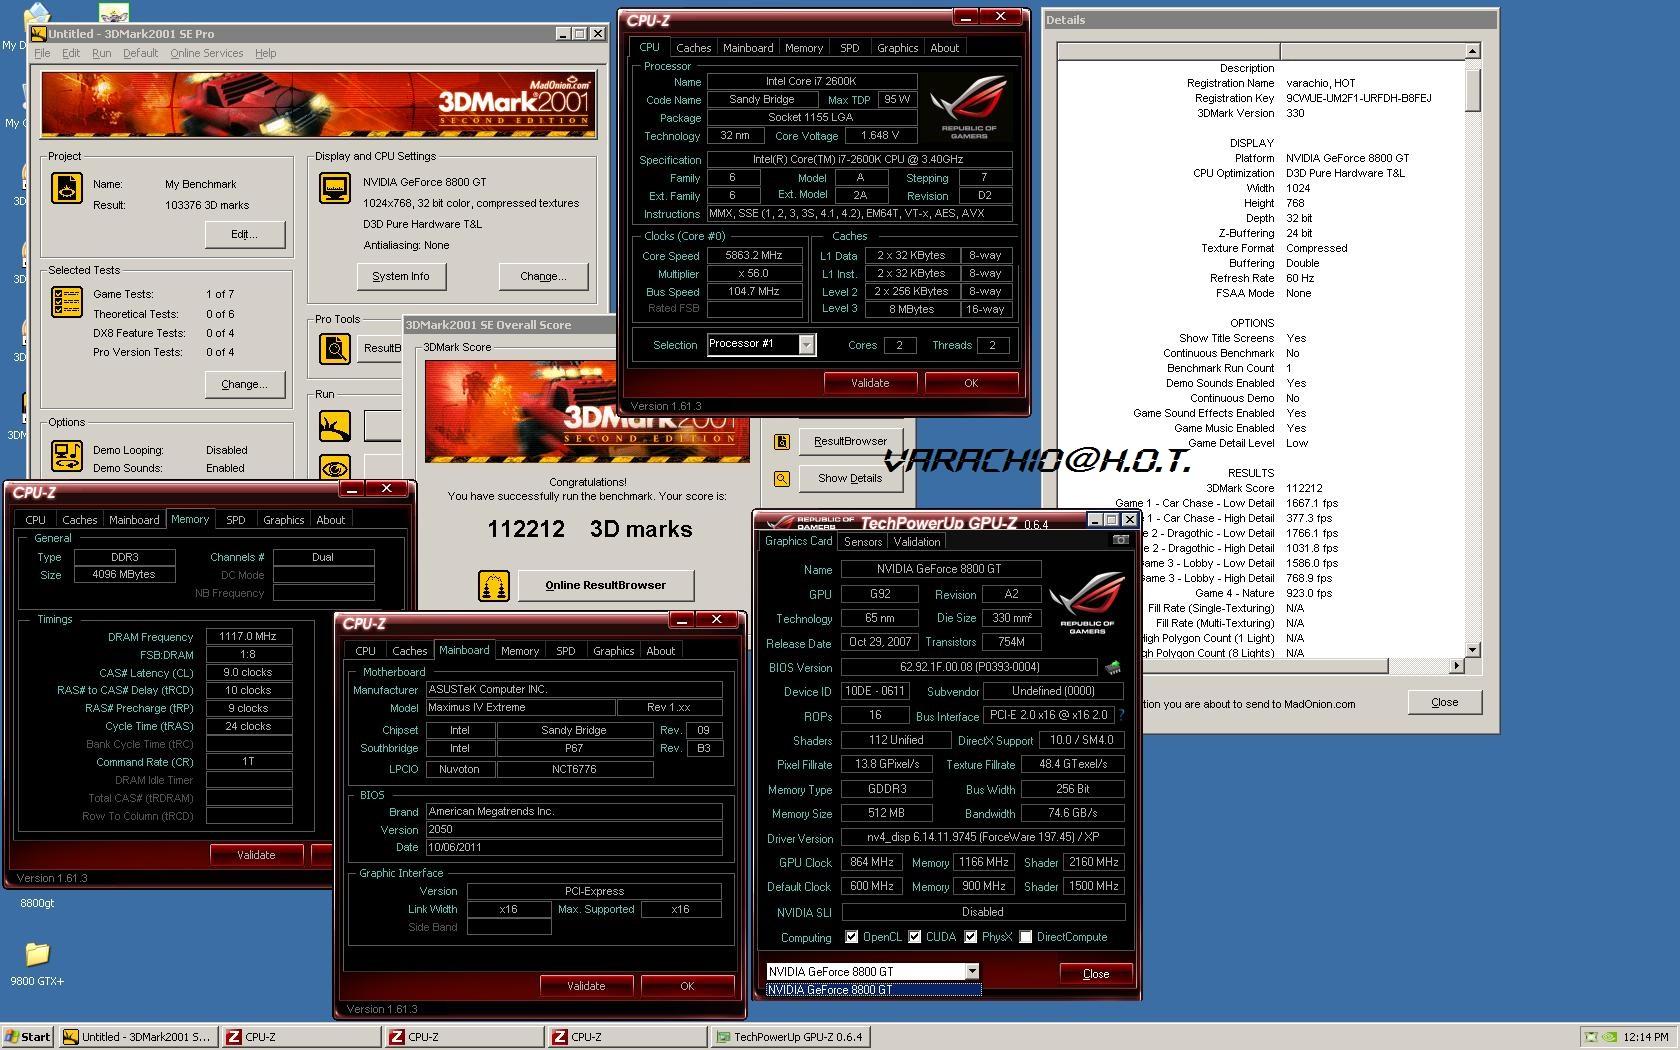The width and height of the screenshot is (1680, 1050).
Task: Open the 9800 GTX+ desktop folder
Action: pyautogui.click(x=37, y=953)
